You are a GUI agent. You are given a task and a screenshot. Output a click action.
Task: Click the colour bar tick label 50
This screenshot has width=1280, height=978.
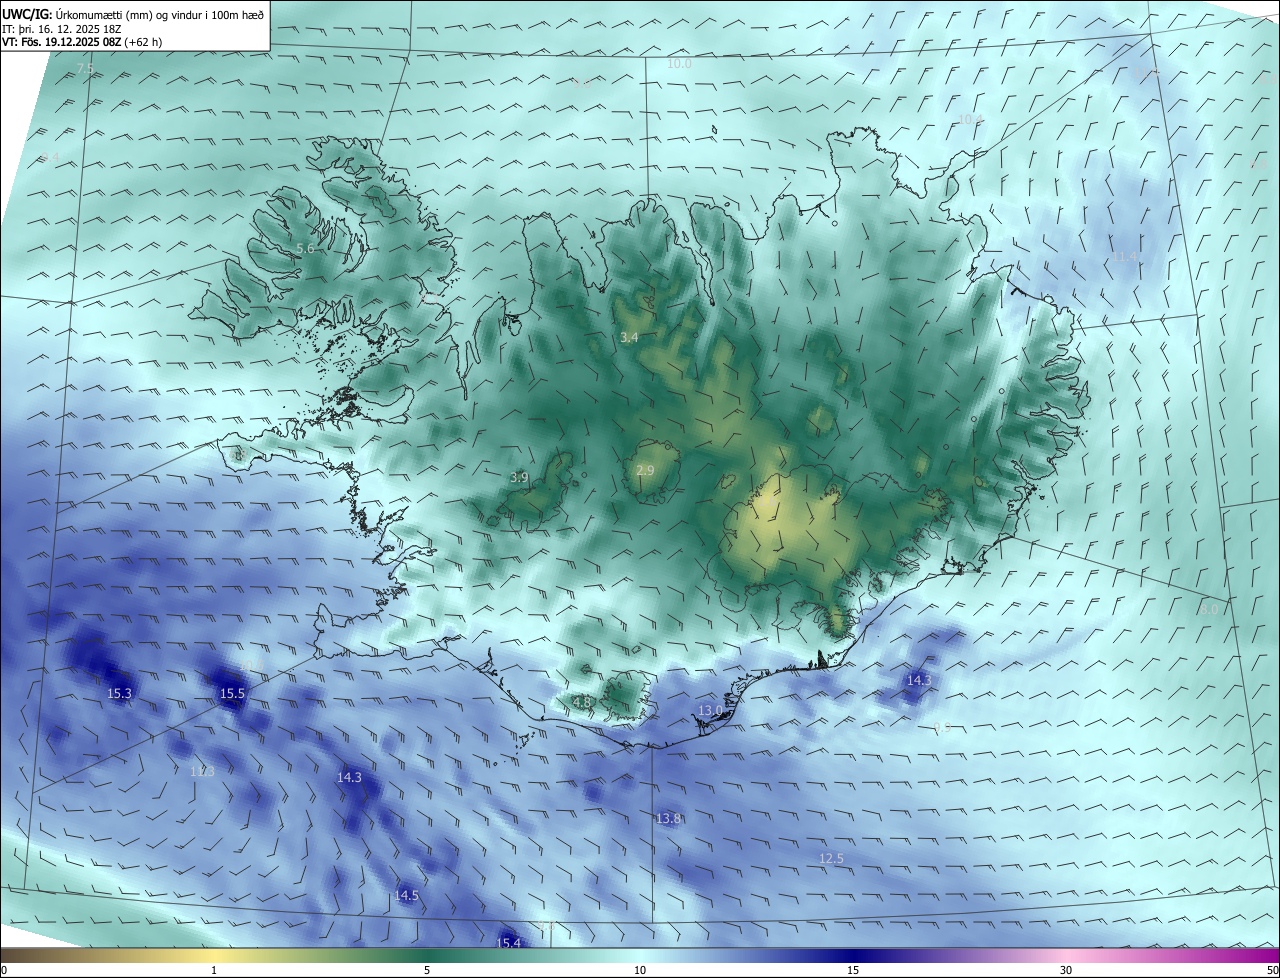coord(1272,971)
